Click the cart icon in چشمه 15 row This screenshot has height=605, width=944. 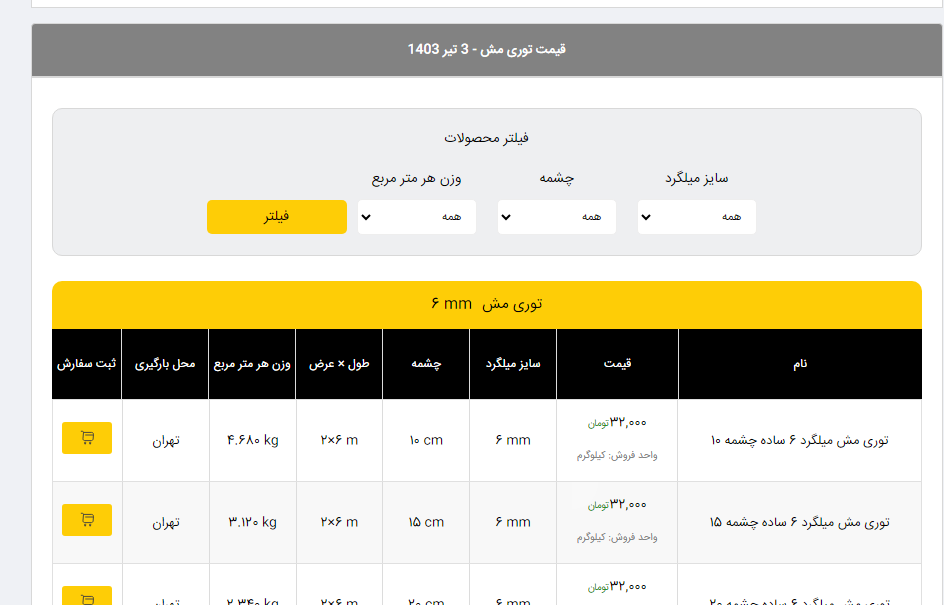(x=87, y=520)
